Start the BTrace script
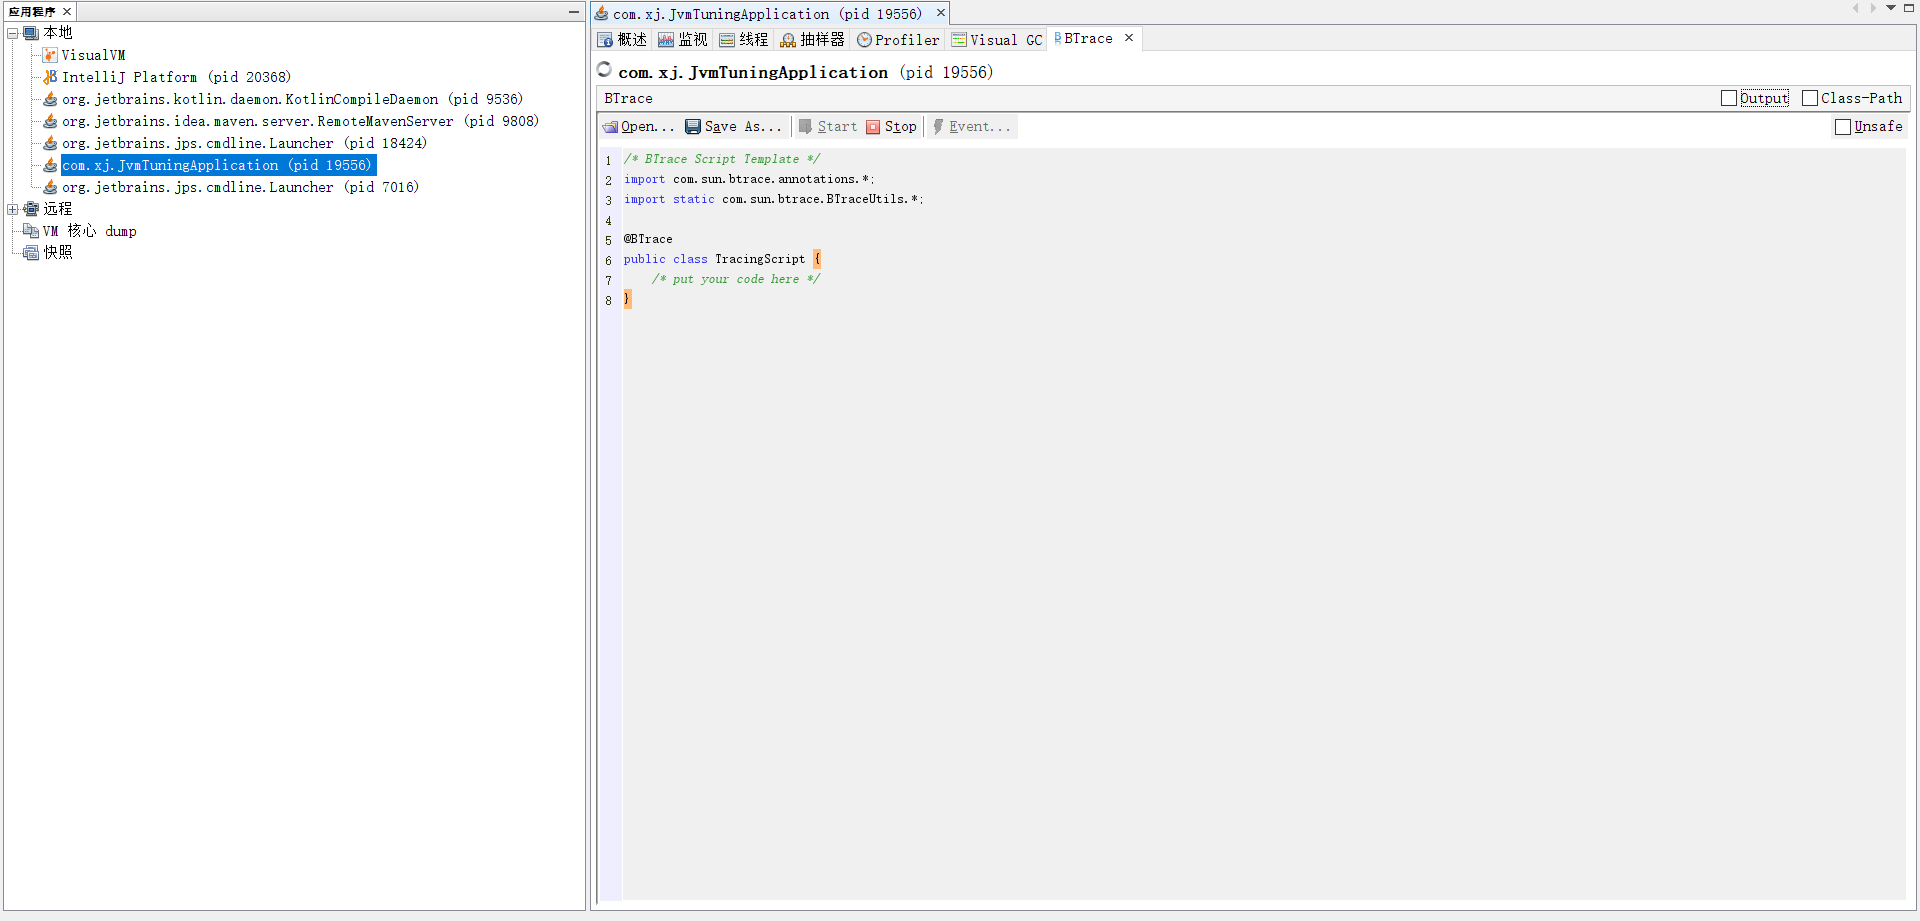The width and height of the screenshot is (1920, 921). click(x=828, y=127)
